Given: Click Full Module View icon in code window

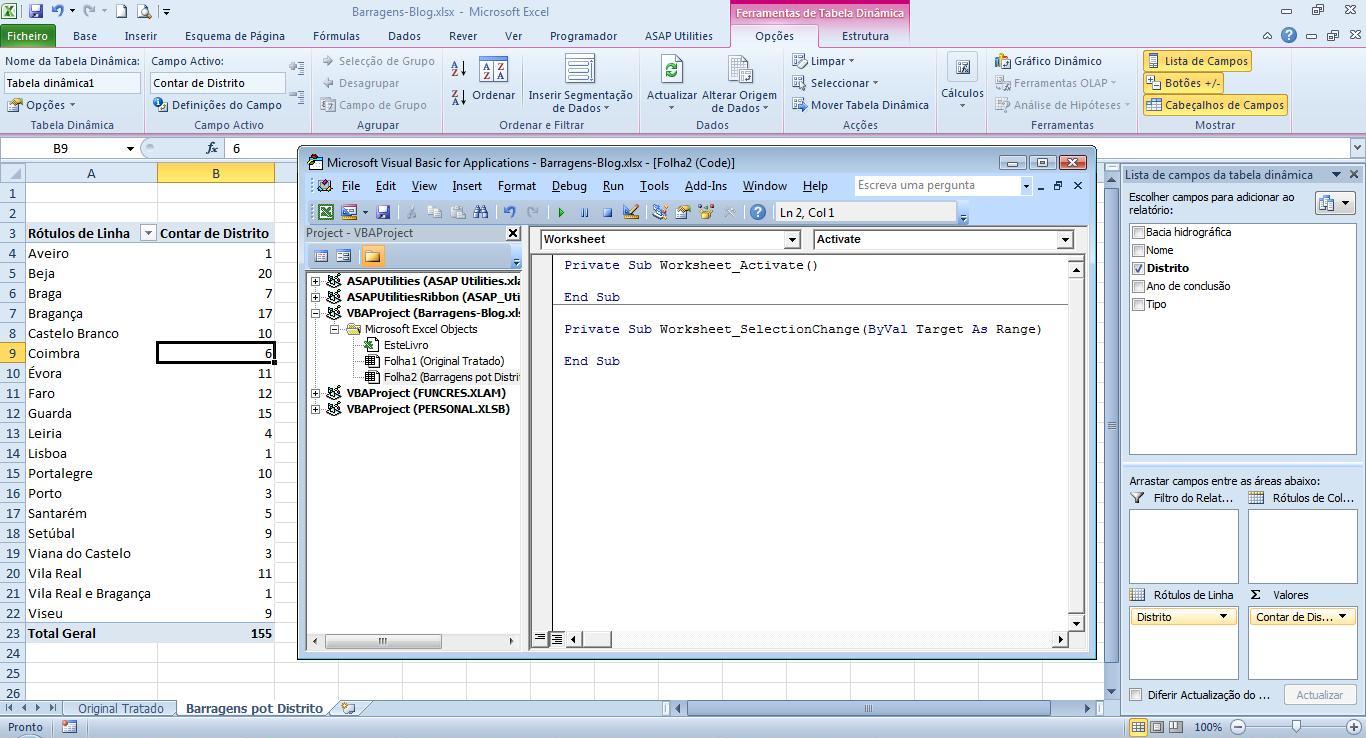Looking at the screenshot, I should click(x=556, y=638).
